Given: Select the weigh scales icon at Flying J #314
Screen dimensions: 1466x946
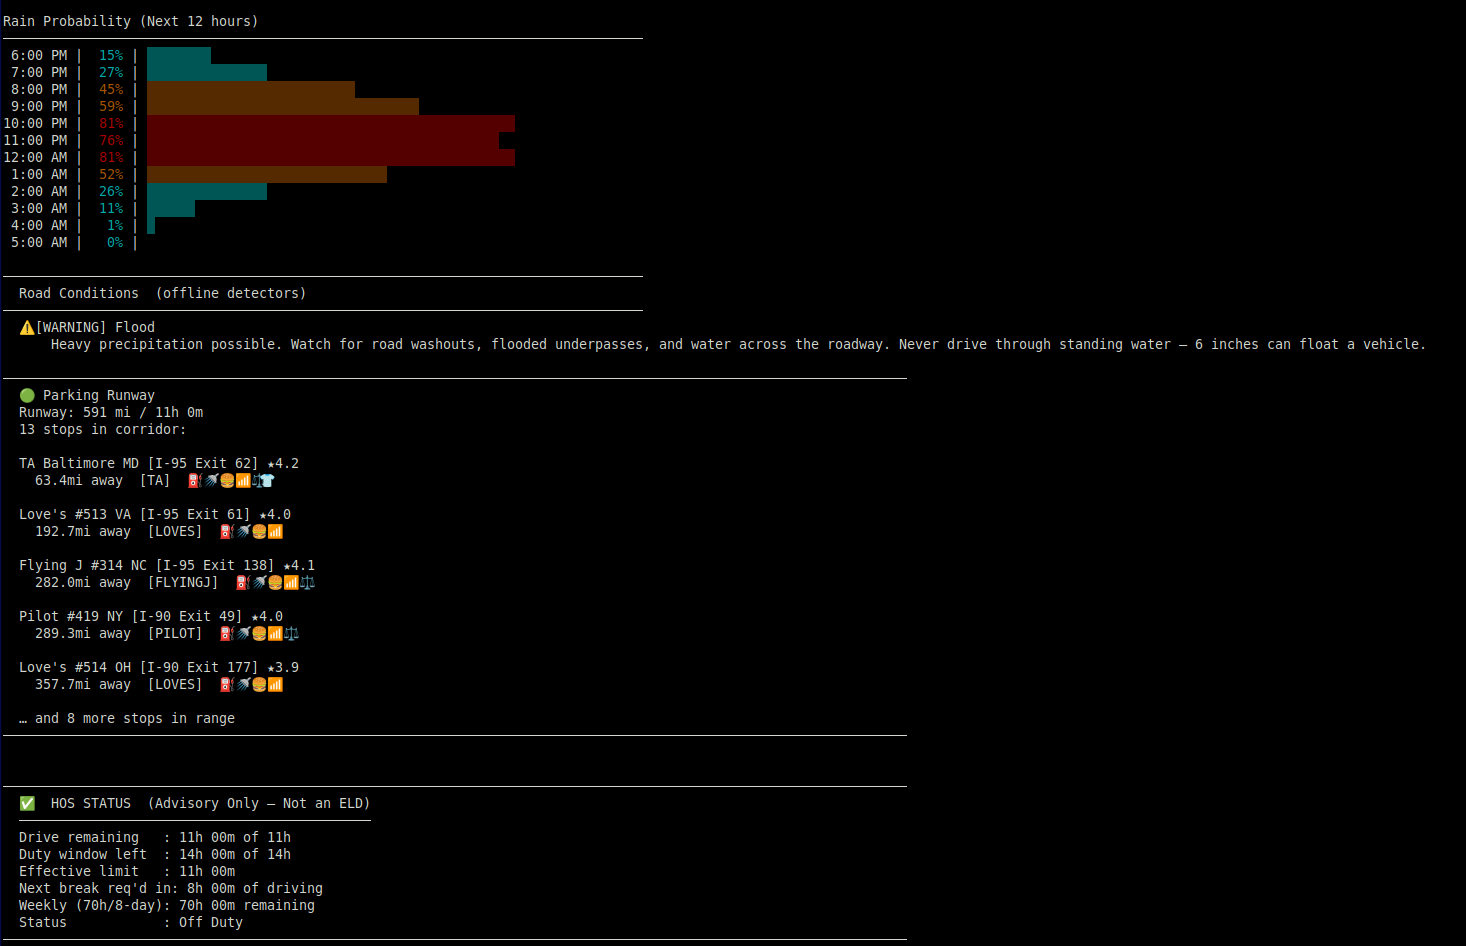Looking at the screenshot, I should (x=307, y=582).
